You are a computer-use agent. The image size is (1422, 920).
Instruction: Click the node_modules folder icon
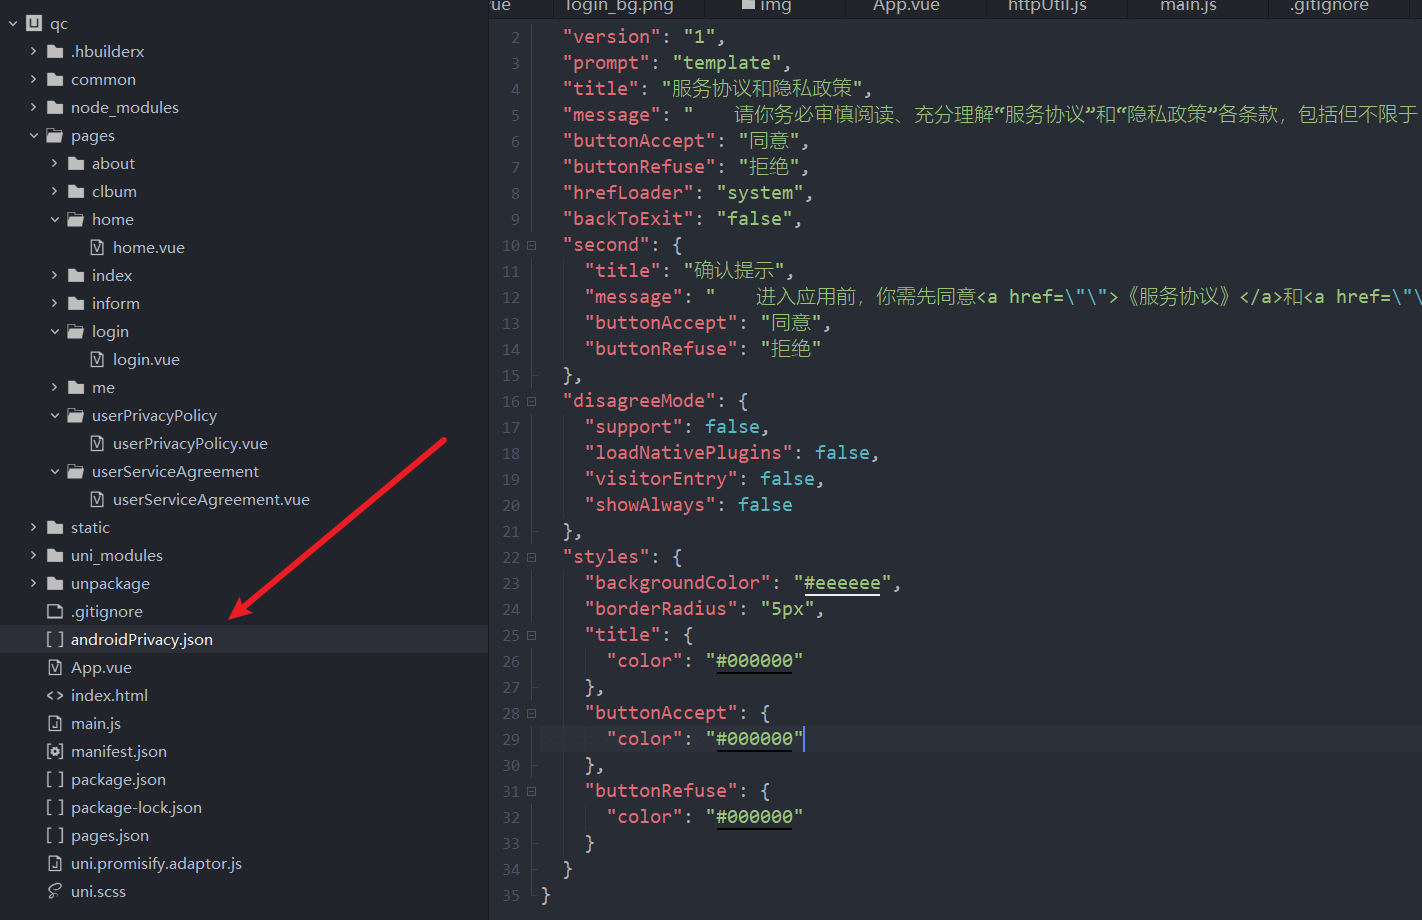click(x=55, y=107)
